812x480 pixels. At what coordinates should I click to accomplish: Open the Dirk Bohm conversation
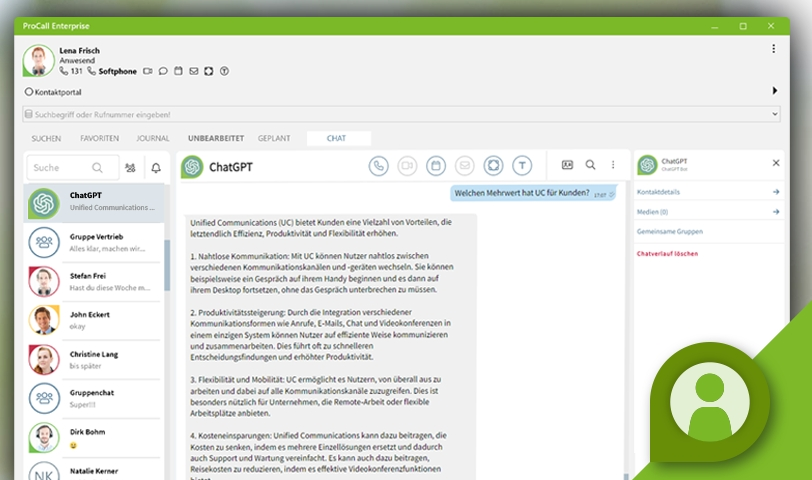coord(94,438)
